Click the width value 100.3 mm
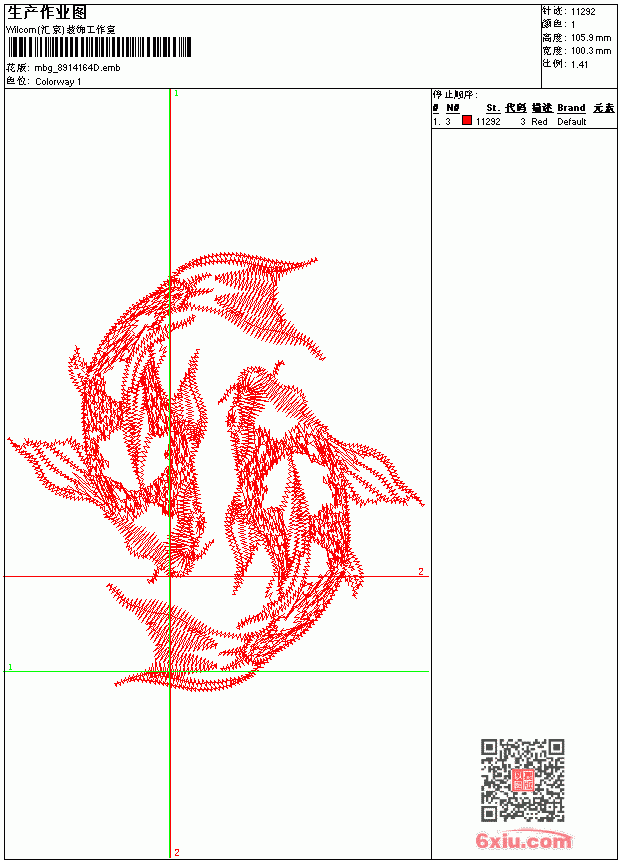This screenshot has height=860, width=620. pyautogui.click(x=591, y=51)
